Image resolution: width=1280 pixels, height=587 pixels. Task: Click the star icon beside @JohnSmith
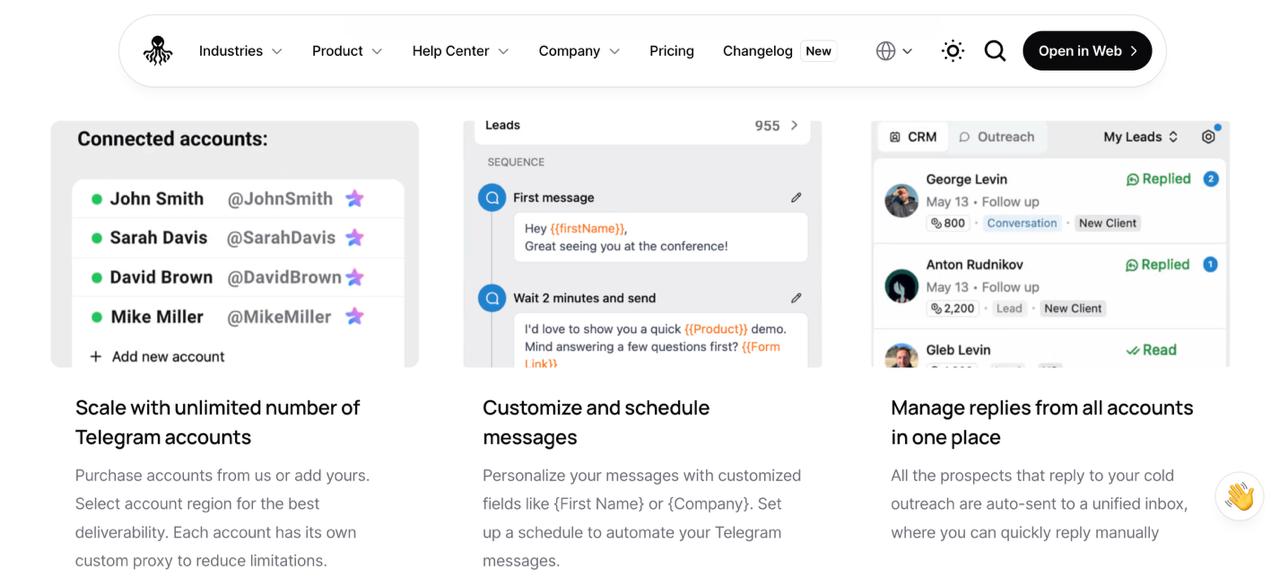pos(354,199)
